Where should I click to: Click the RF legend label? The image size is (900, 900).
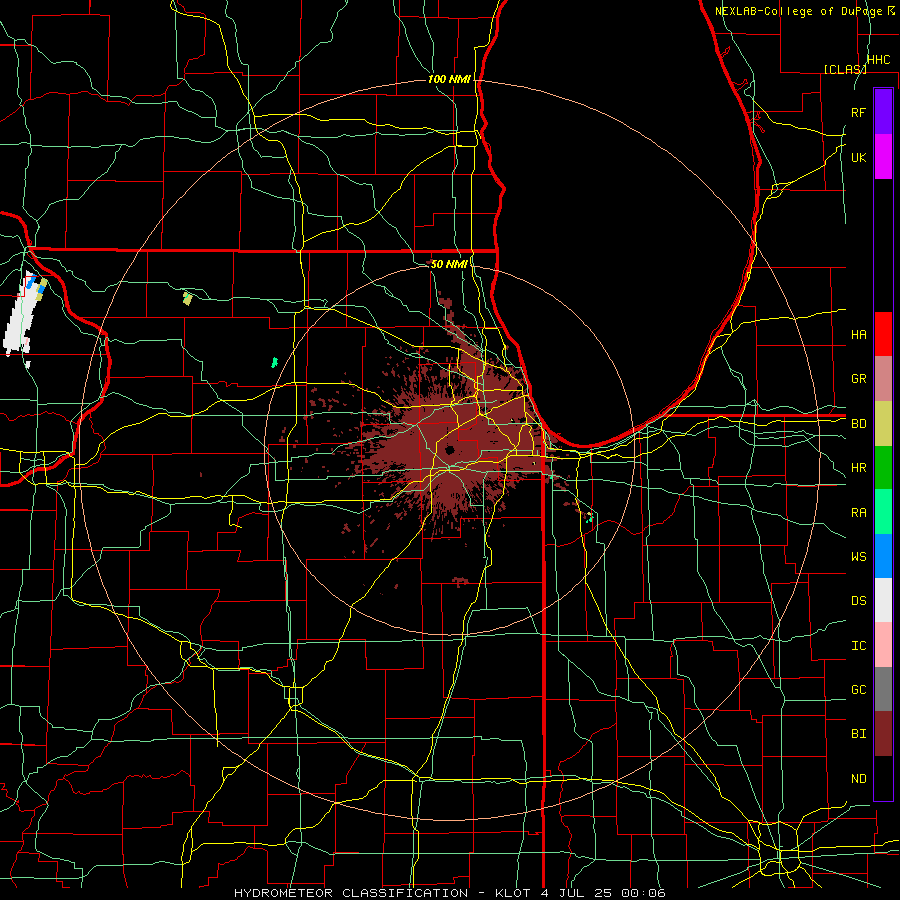(858, 112)
